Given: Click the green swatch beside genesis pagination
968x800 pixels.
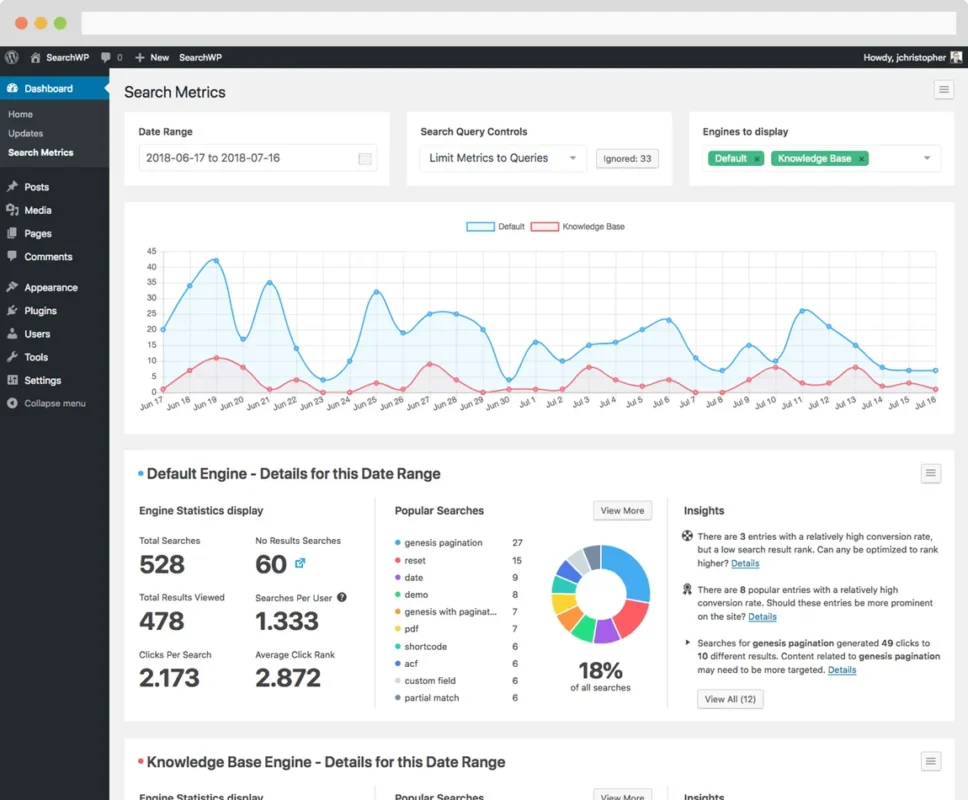Looking at the screenshot, I should click(397, 542).
